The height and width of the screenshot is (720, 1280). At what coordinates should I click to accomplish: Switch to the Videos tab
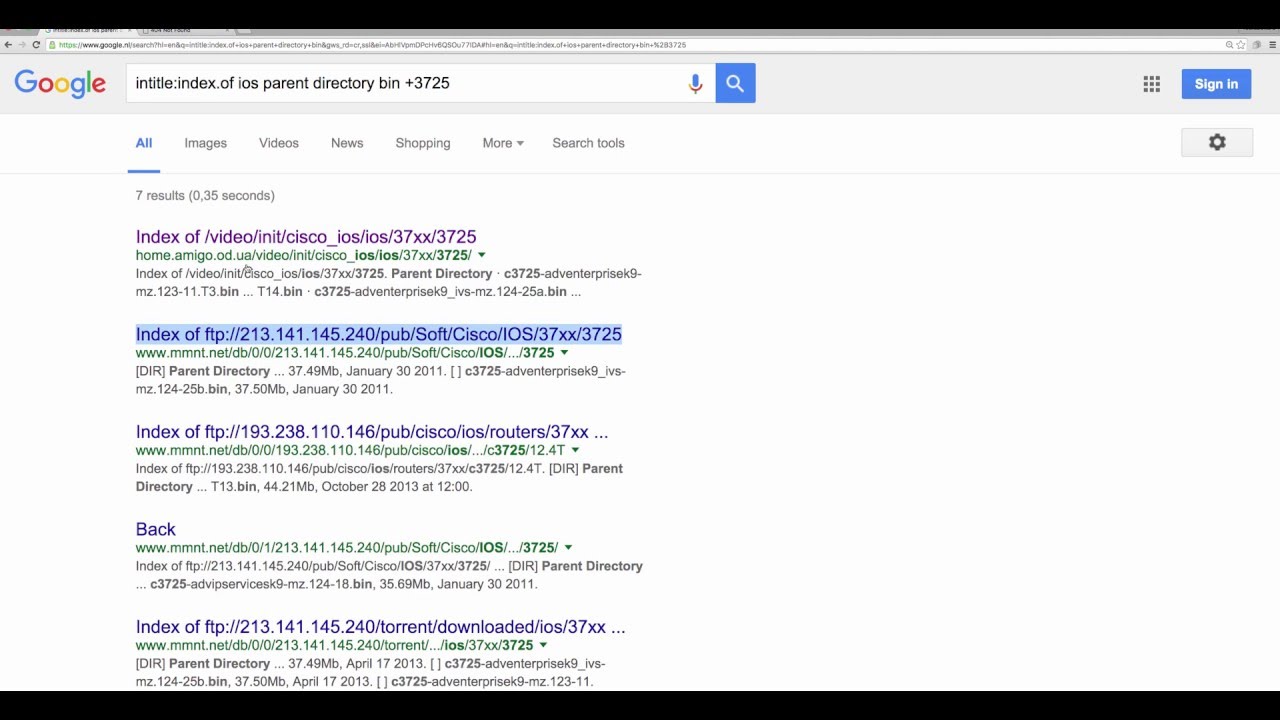coord(279,143)
